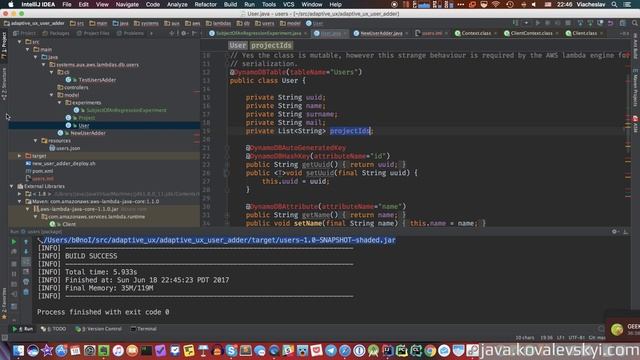Open NewUserAdder class in tree
This screenshot has height=360, width=640.
(x=82, y=133)
